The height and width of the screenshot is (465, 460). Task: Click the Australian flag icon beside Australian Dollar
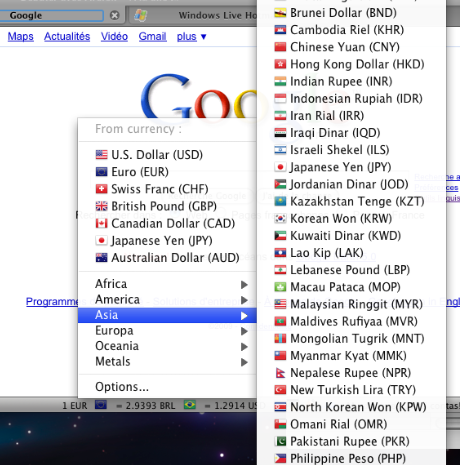coord(101,258)
